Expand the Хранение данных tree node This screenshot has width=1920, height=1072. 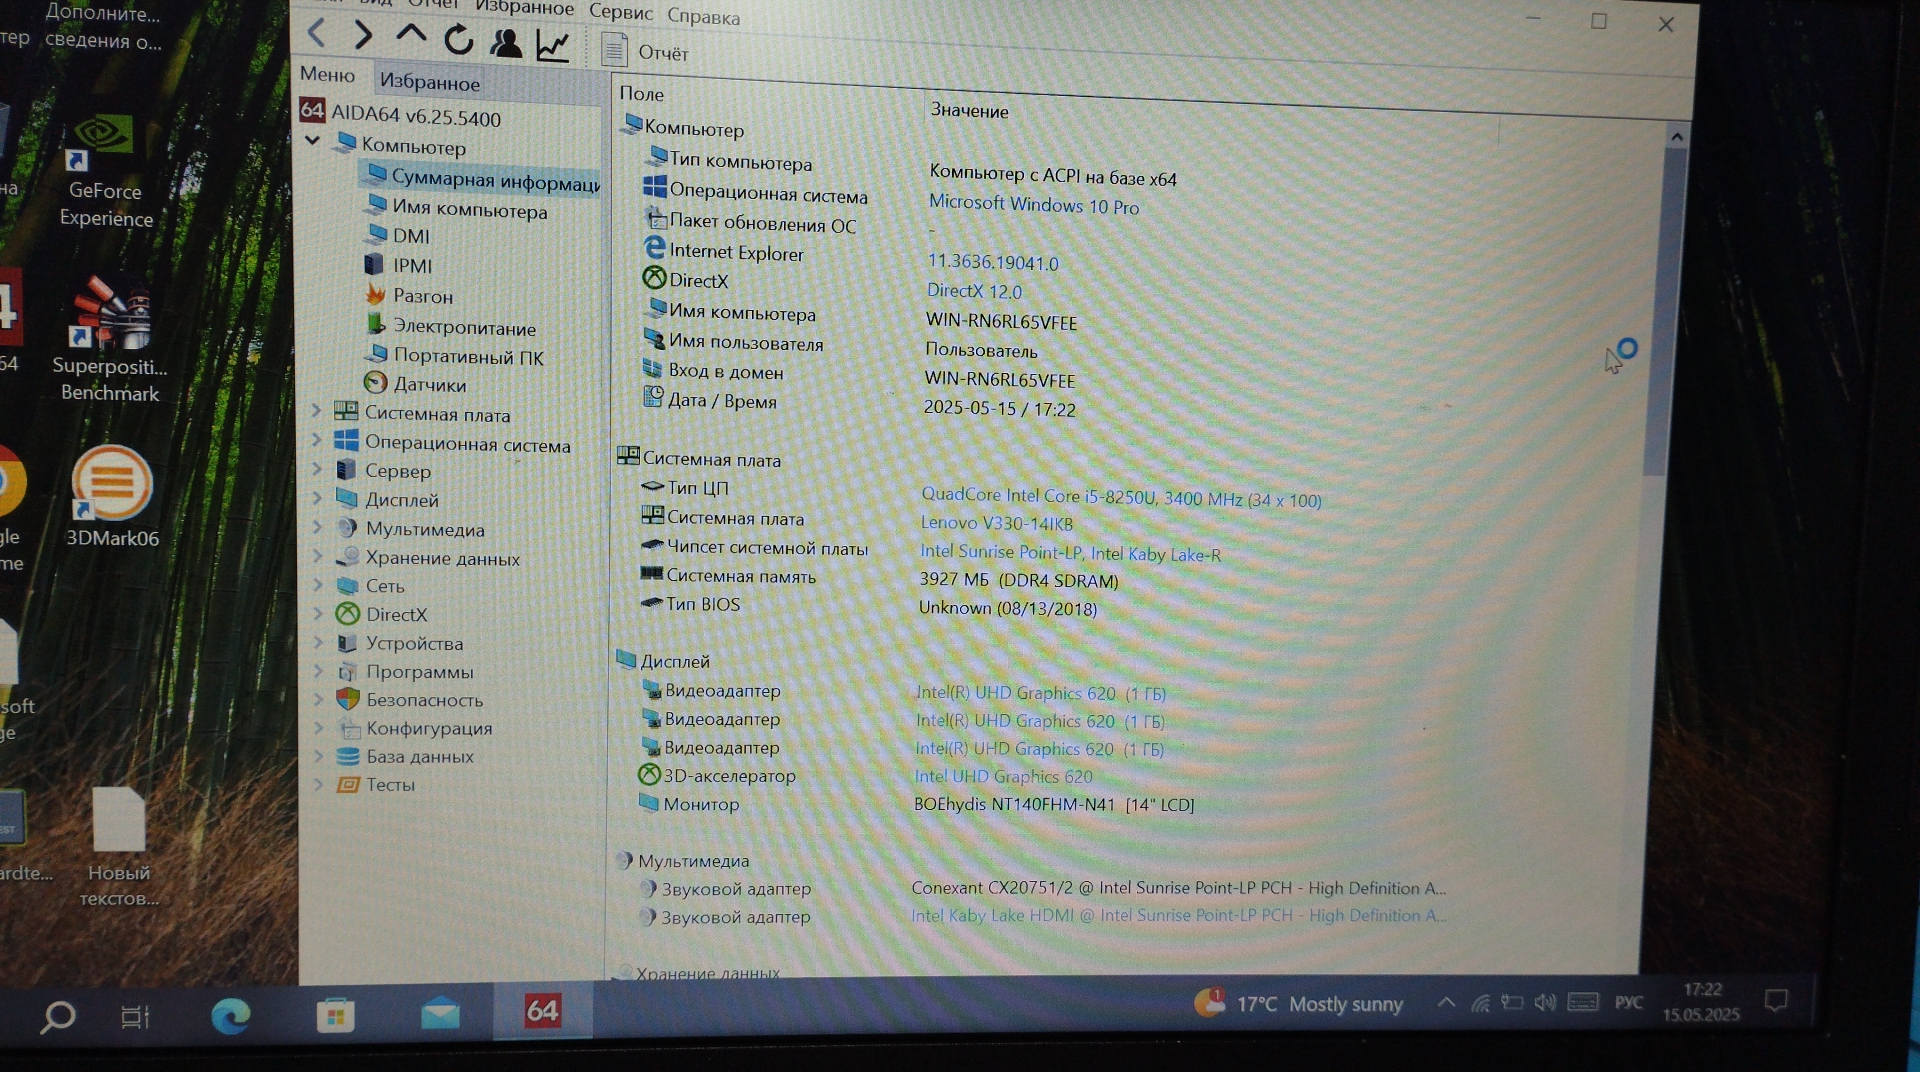tap(318, 556)
